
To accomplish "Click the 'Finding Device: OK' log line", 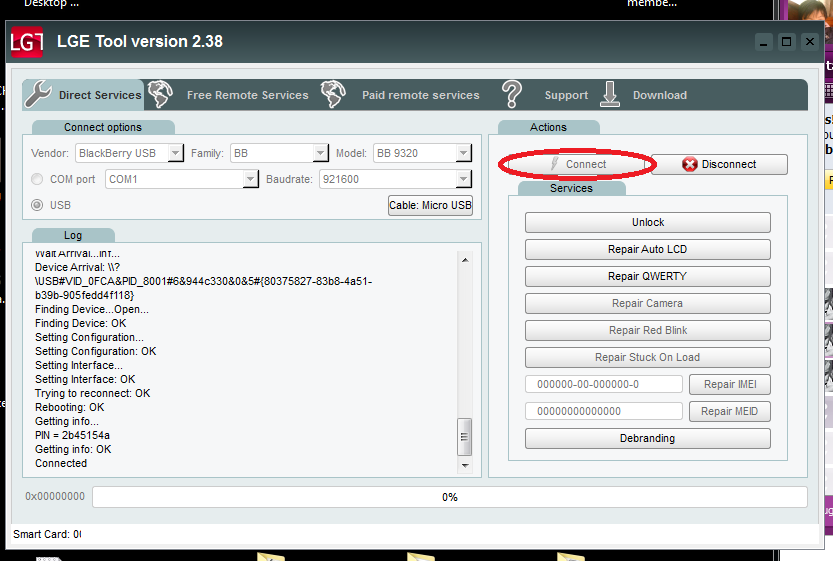I will 81,324.
